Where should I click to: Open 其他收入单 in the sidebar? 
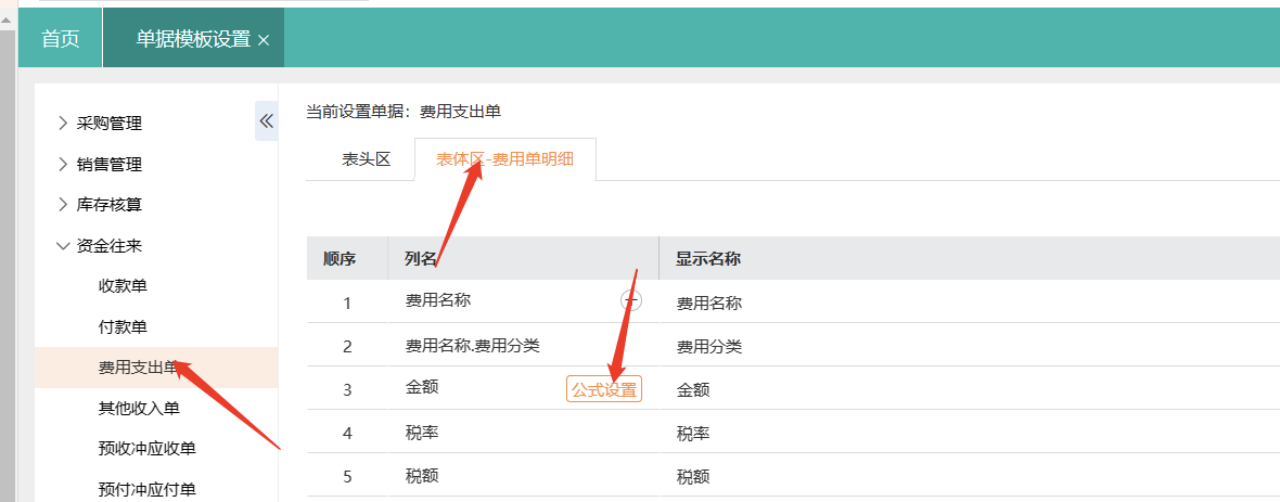pos(139,408)
